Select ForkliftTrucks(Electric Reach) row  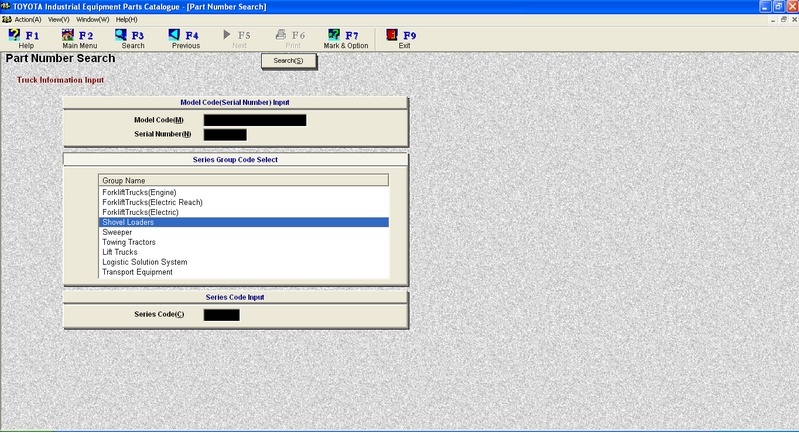tap(243, 202)
